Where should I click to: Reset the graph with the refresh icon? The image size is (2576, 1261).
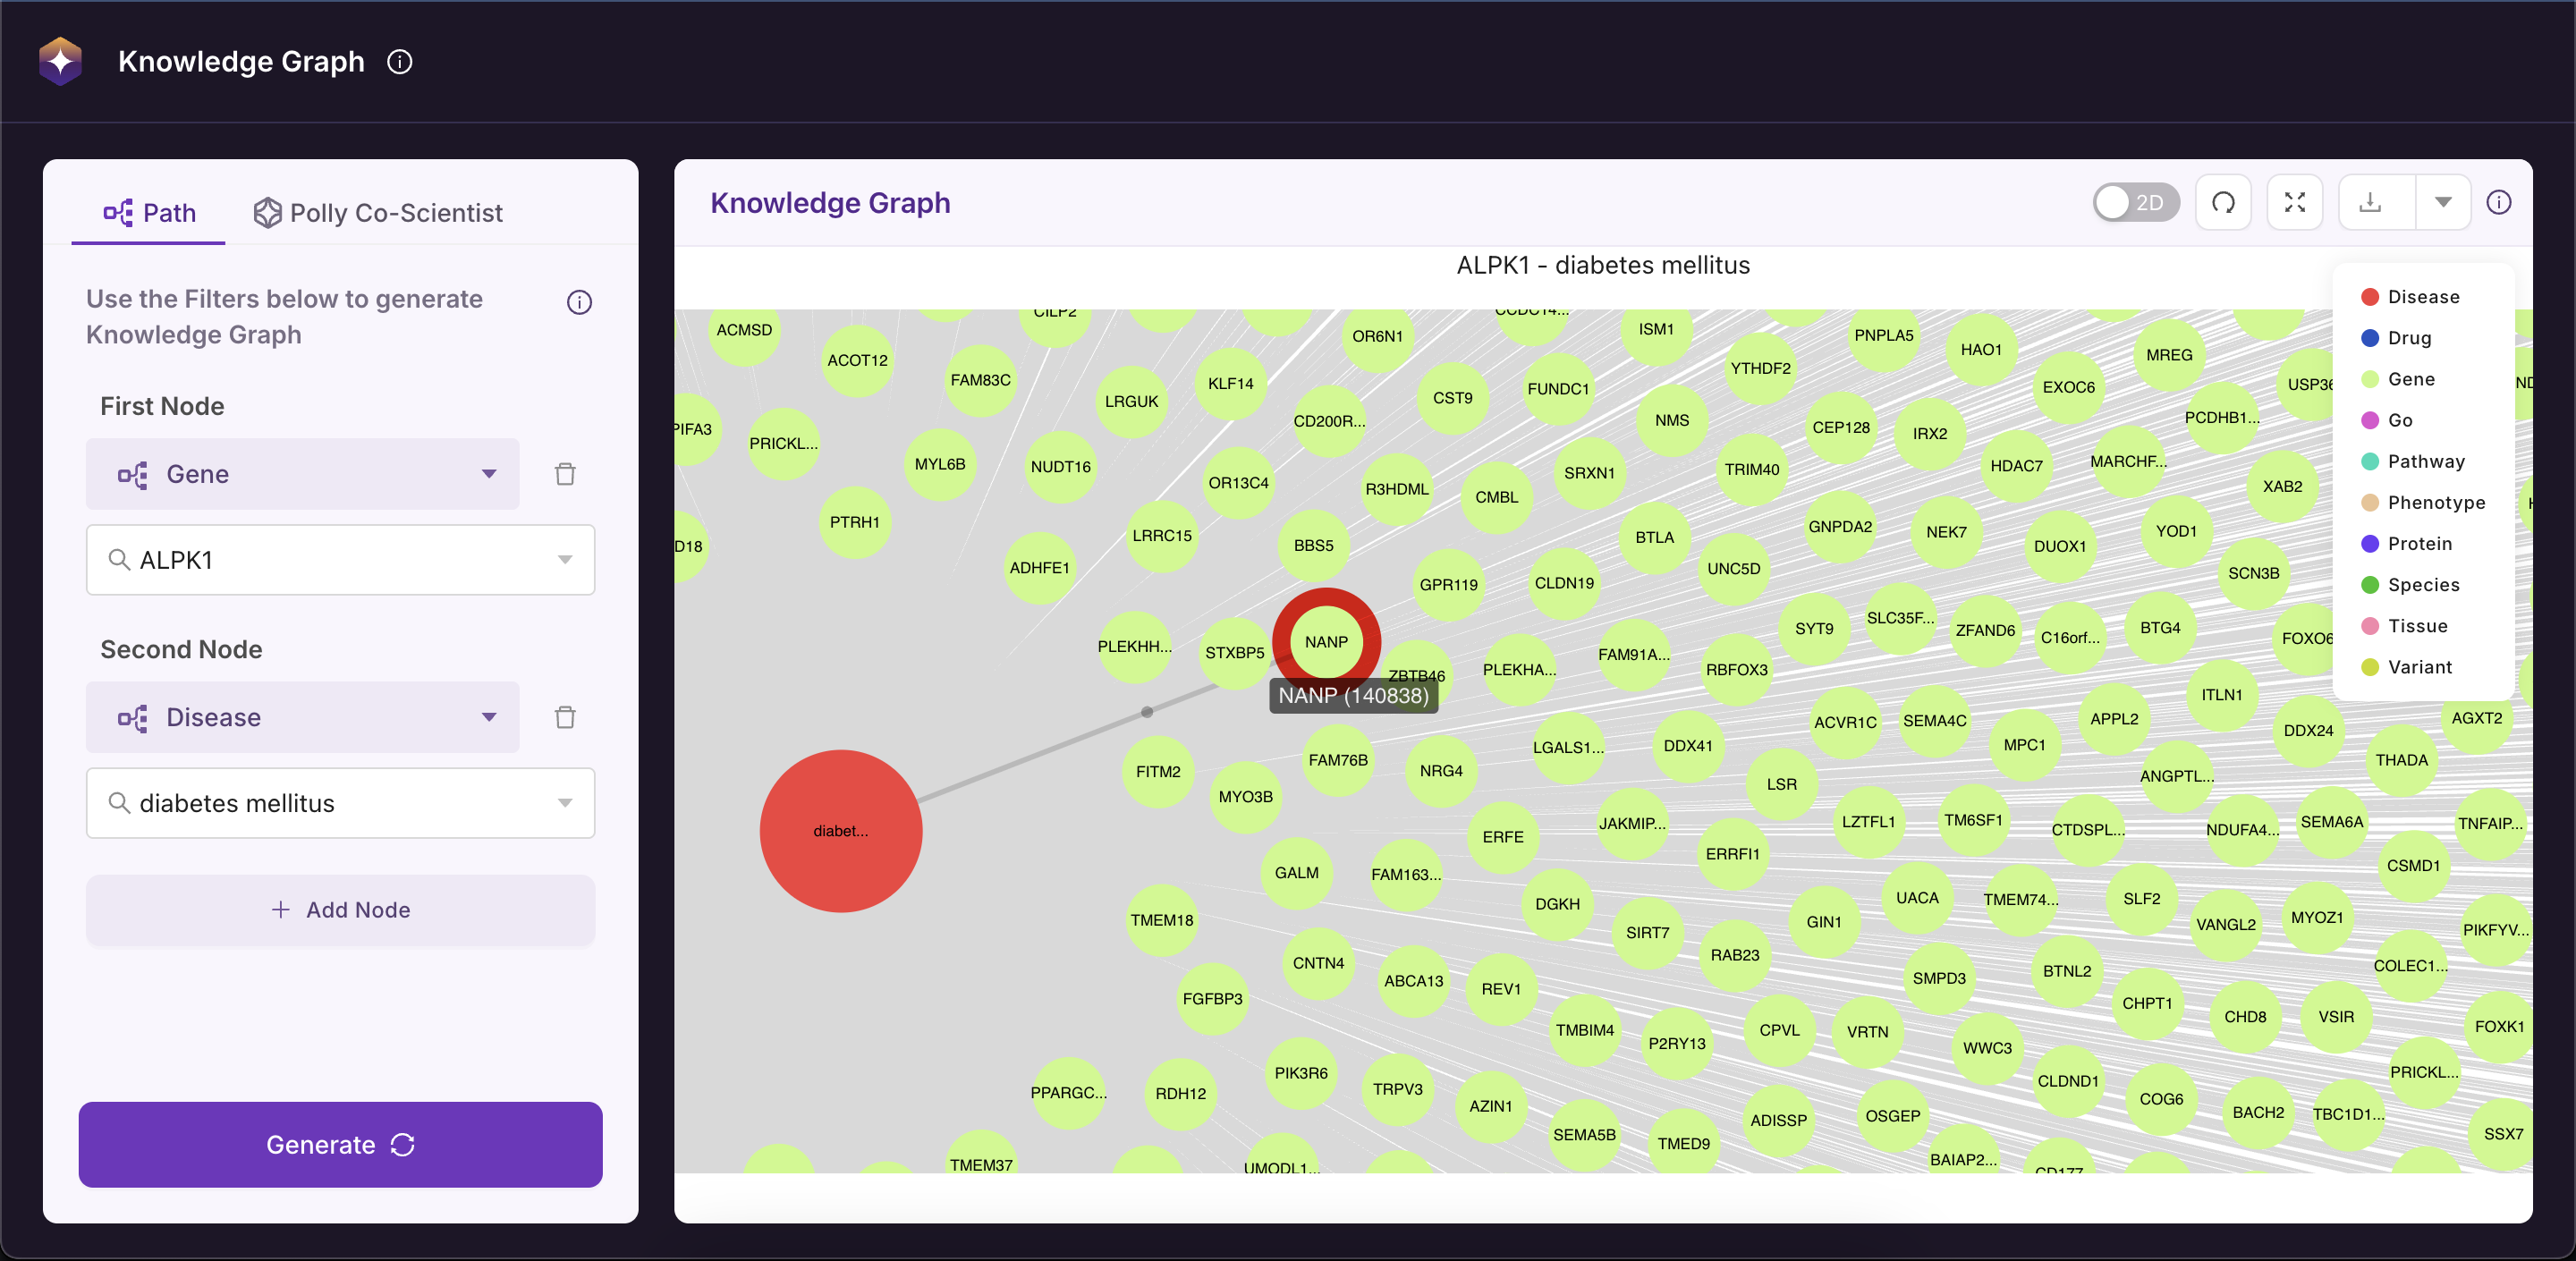click(2223, 203)
